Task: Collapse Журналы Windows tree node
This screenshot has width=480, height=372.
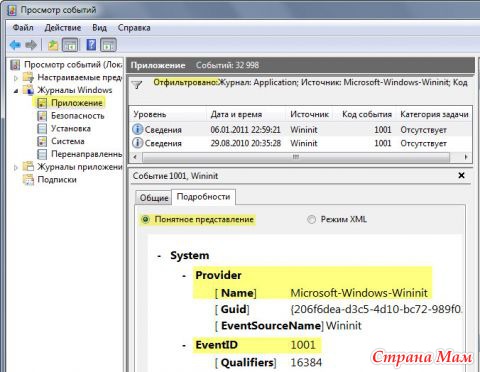Action: tap(16, 91)
